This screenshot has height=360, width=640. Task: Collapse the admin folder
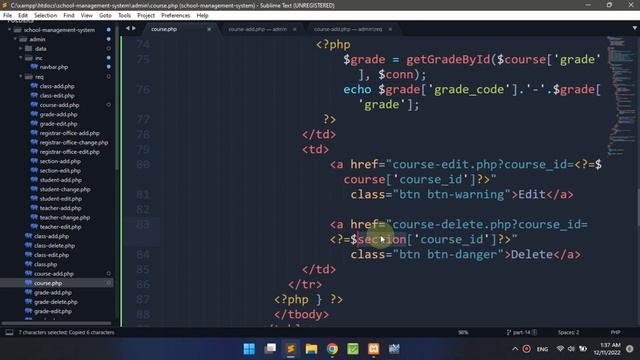point(15,39)
